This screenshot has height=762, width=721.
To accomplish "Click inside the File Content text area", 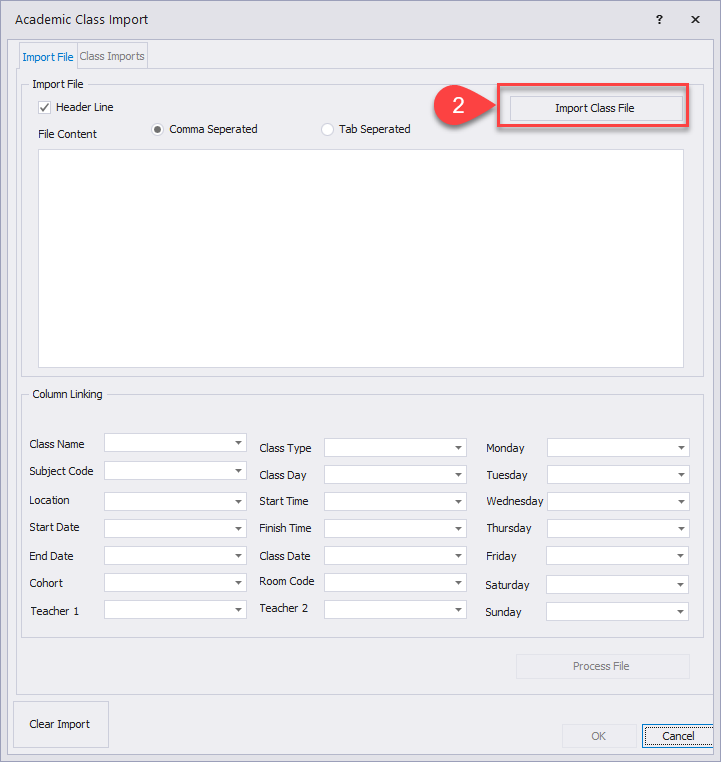I will tap(360, 258).
